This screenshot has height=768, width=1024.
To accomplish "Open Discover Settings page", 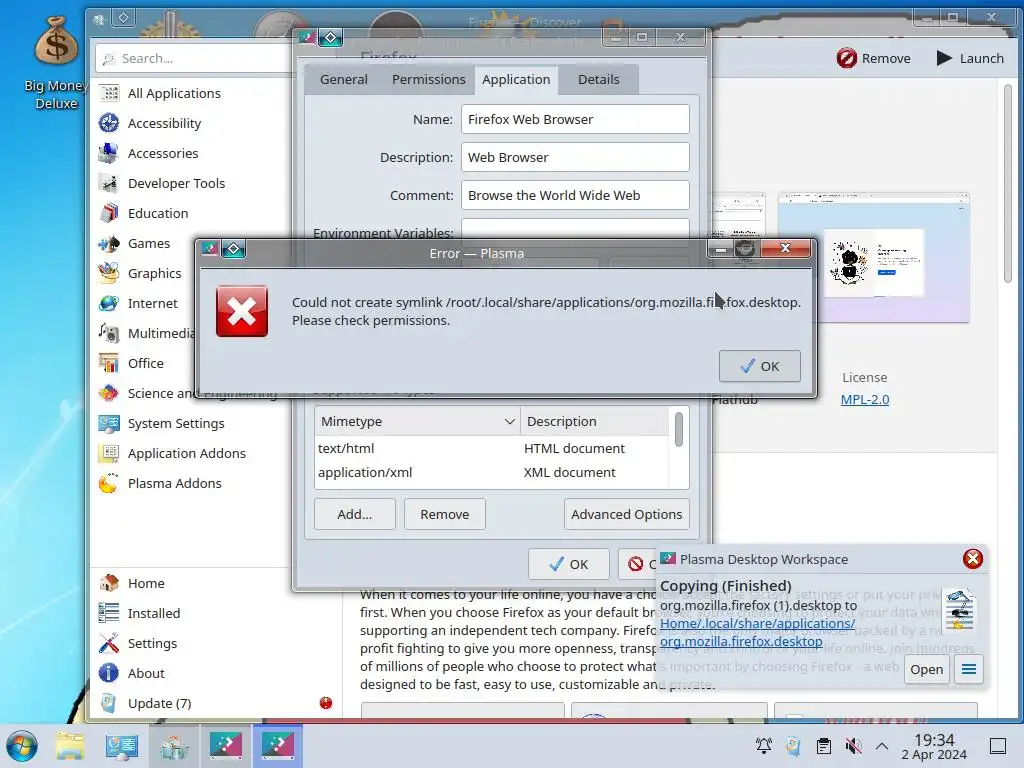I will tap(152, 644).
